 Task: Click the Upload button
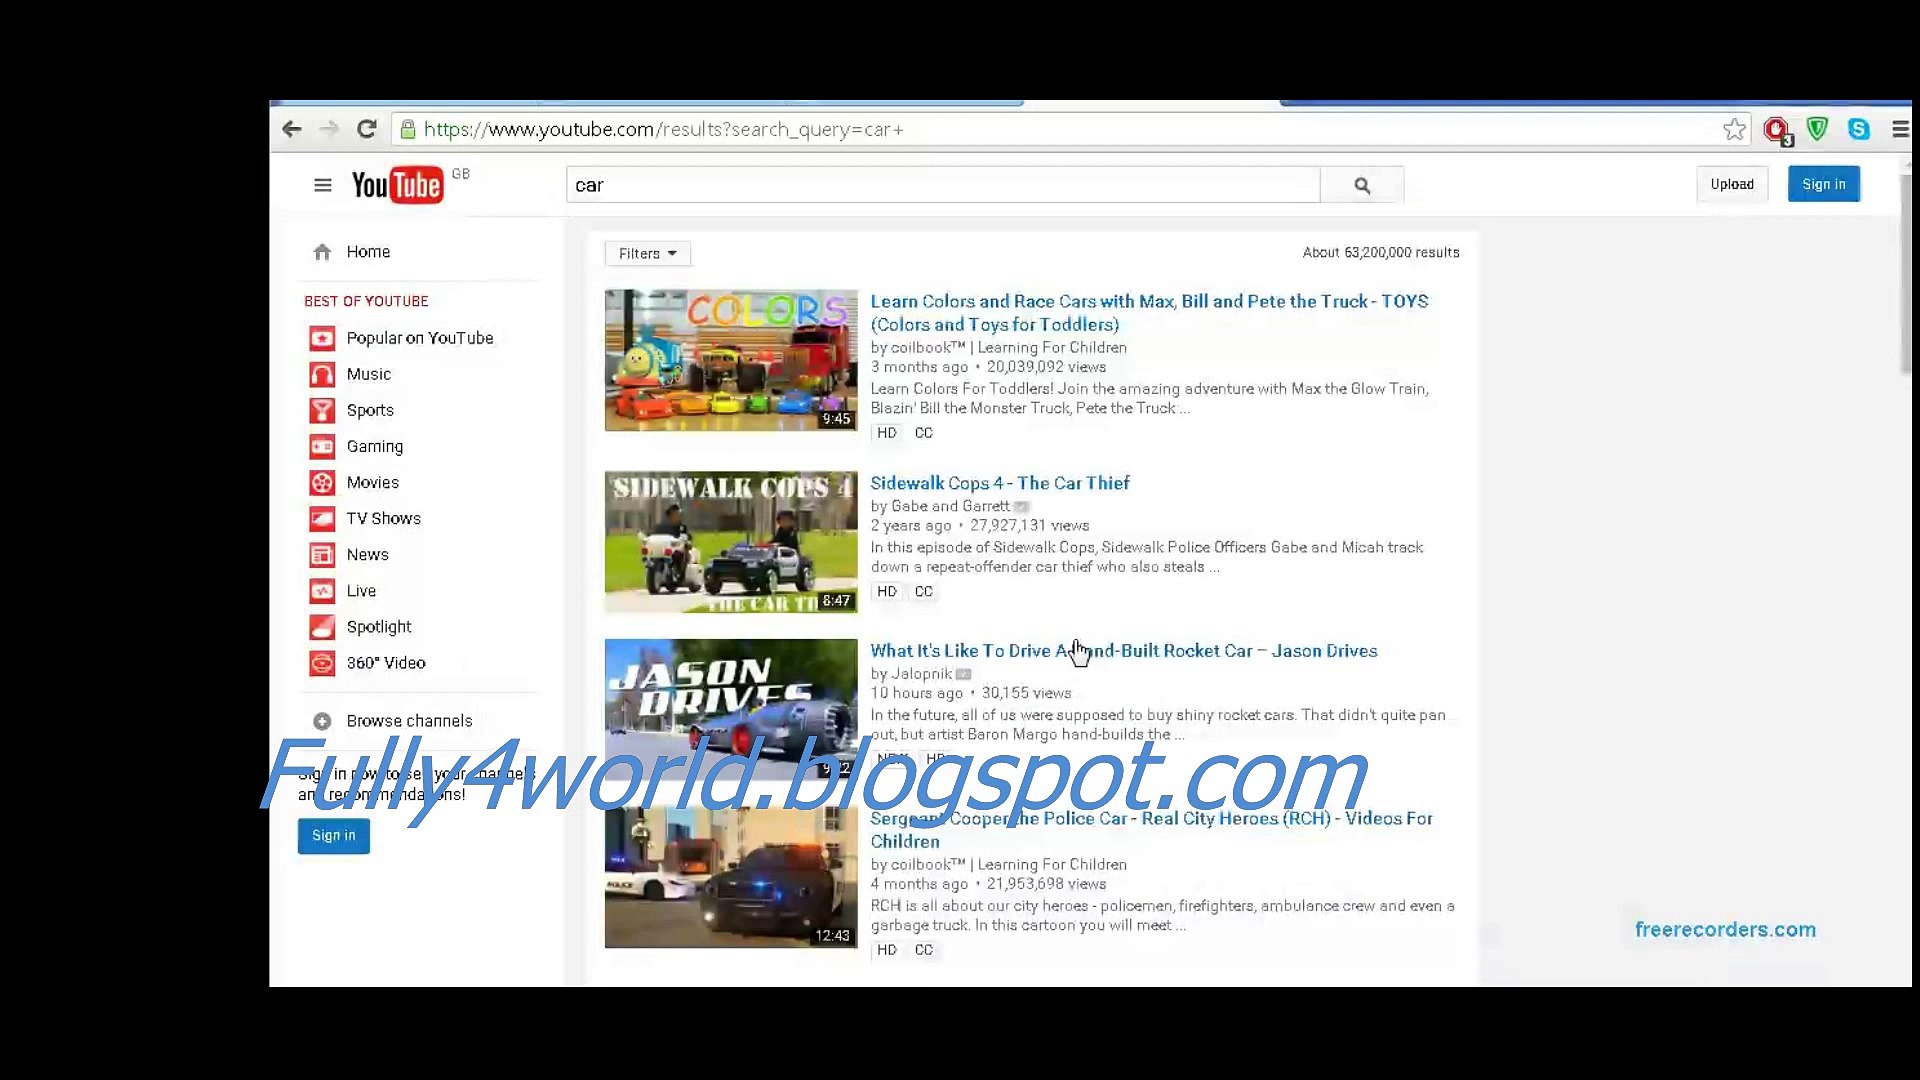1732,184
